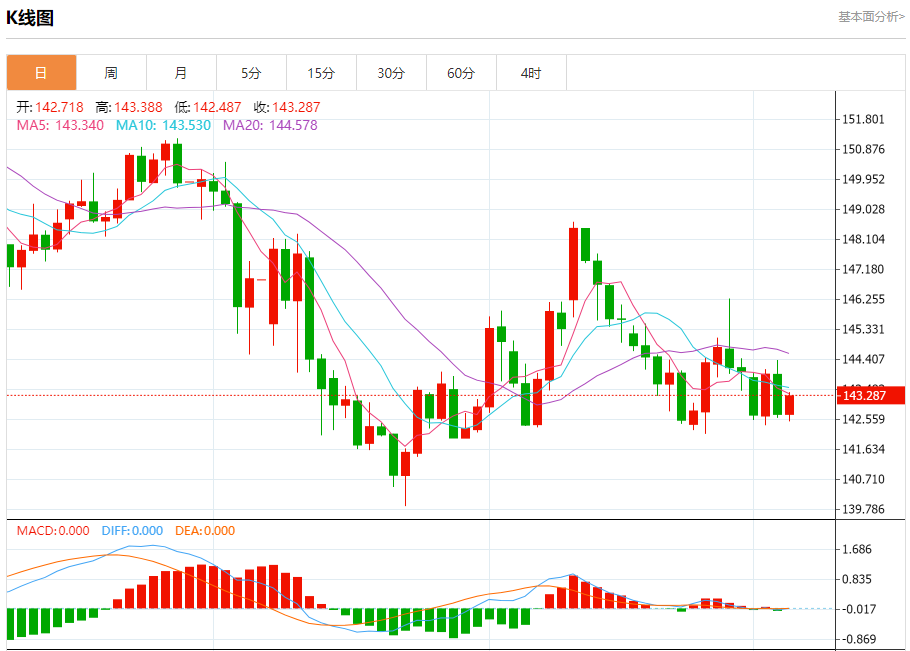Open the 60分 interval tab

[x=461, y=73]
